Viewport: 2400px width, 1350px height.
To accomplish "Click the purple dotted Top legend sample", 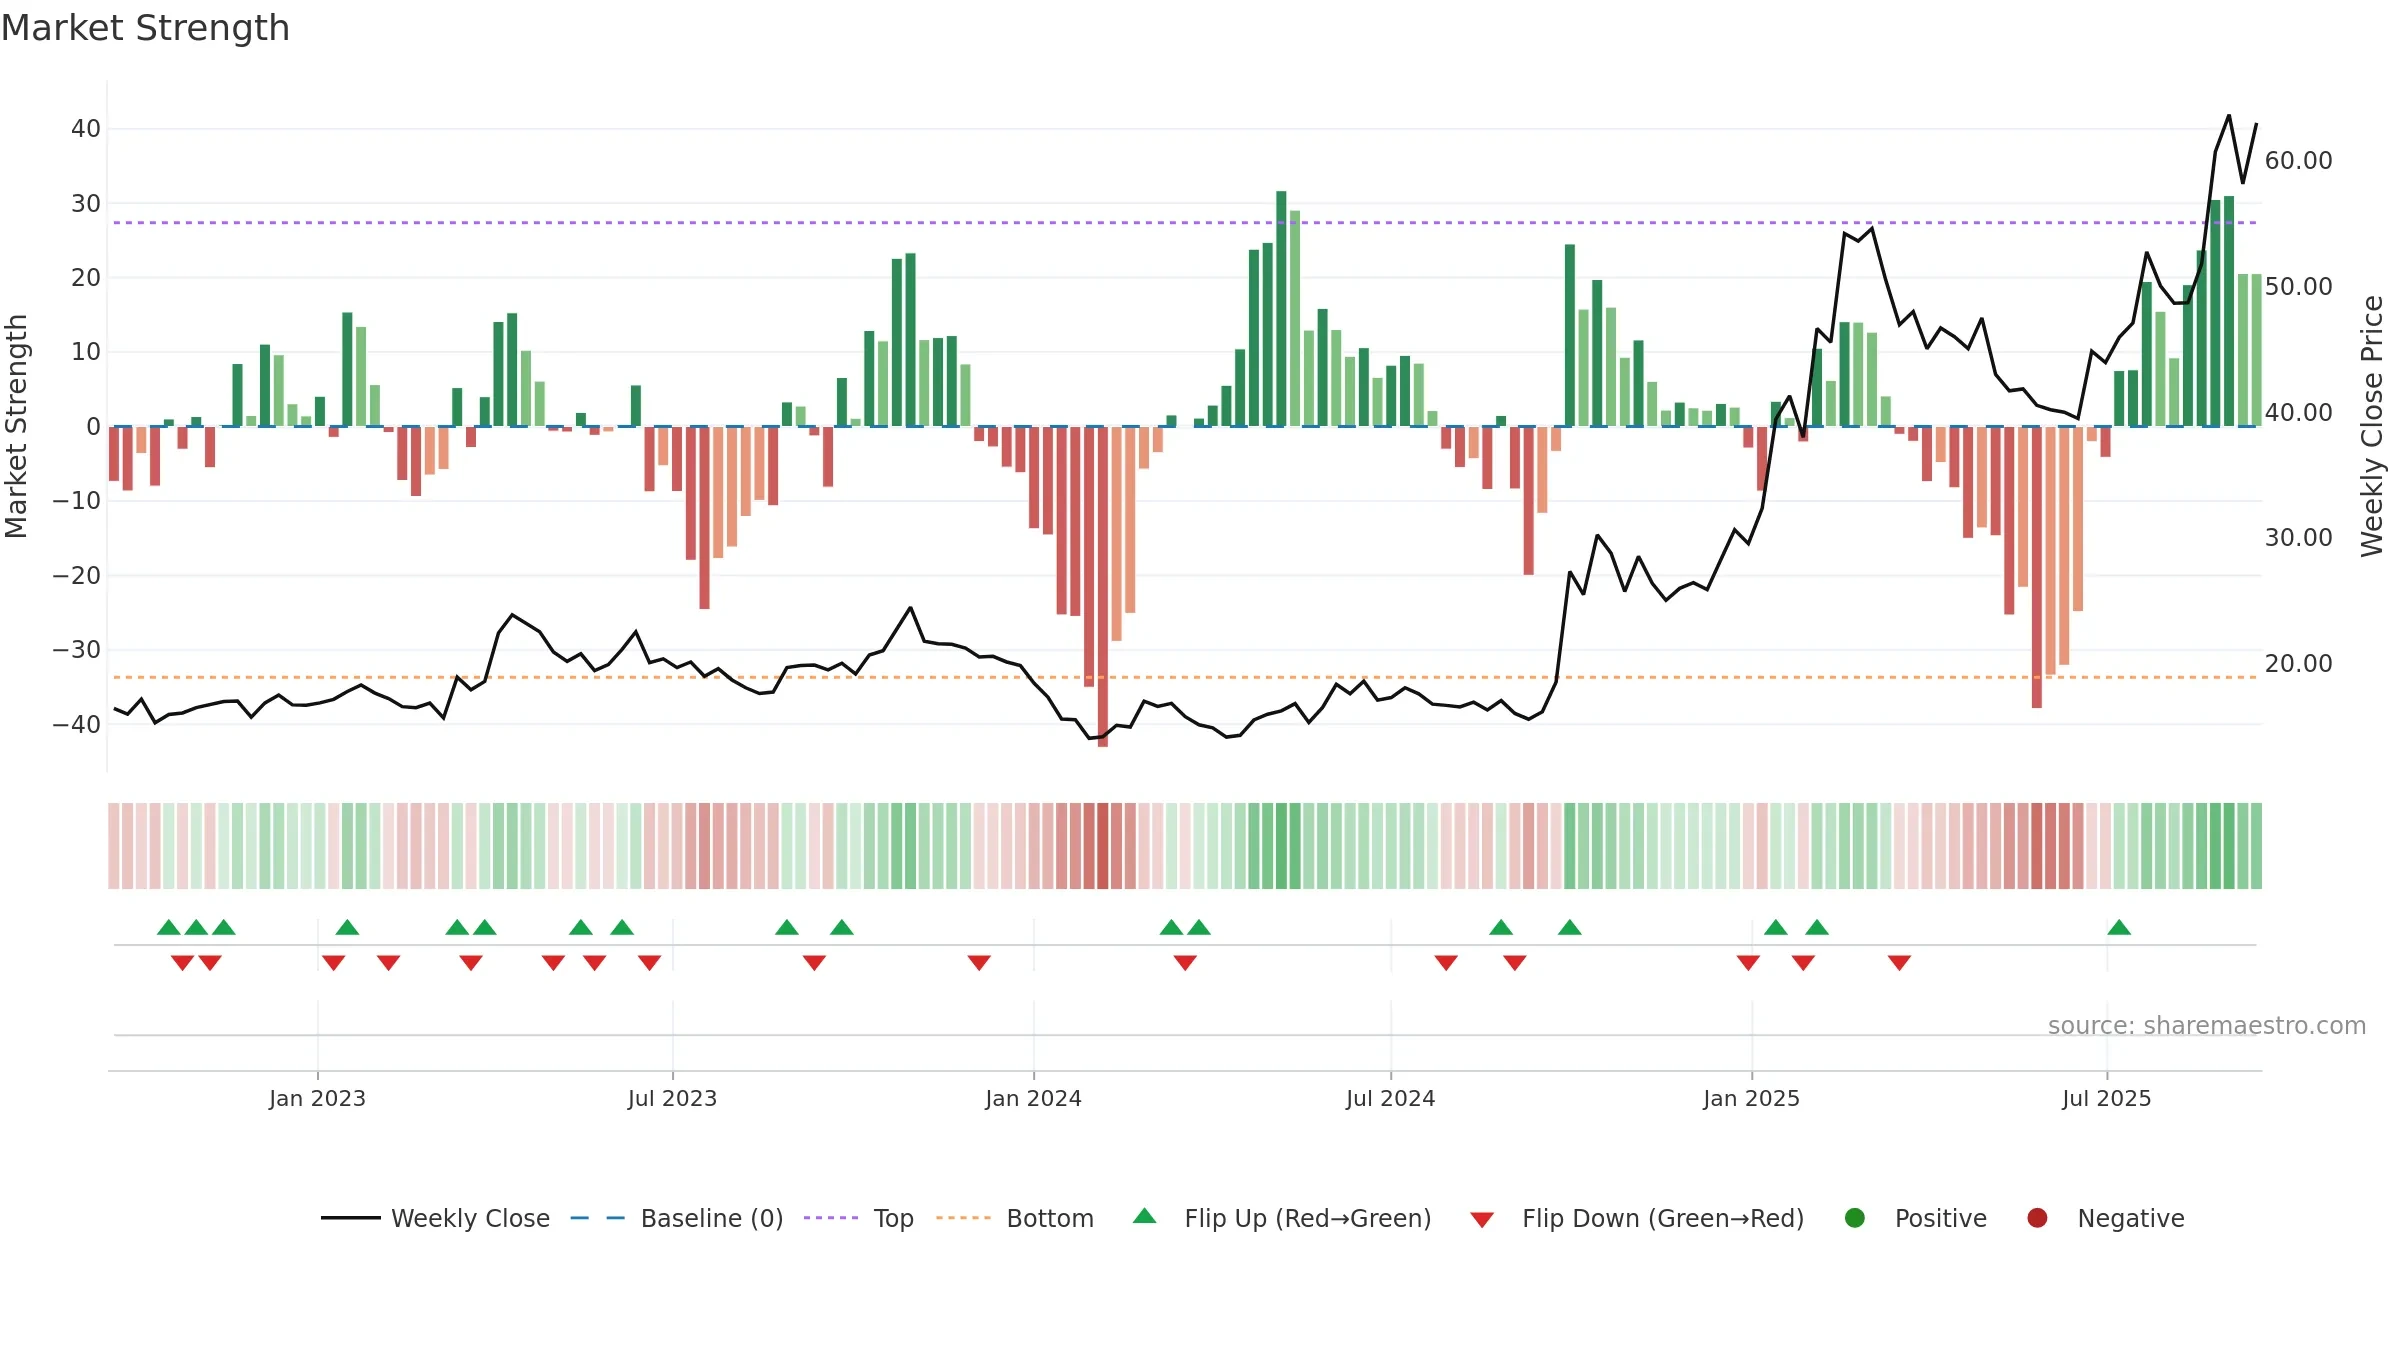I will [831, 1218].
